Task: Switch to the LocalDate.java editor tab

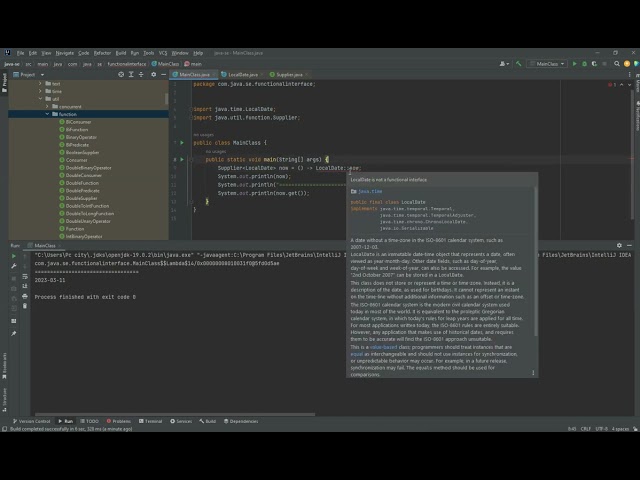Action: coord(242,75)
